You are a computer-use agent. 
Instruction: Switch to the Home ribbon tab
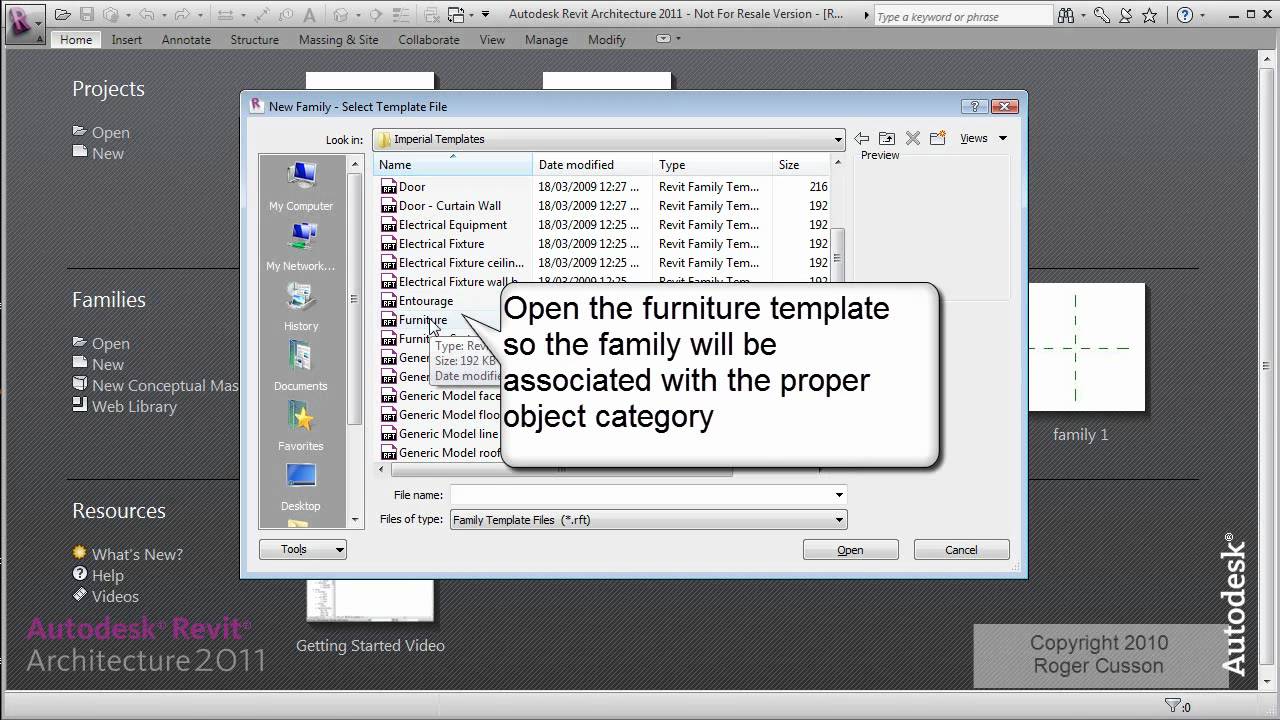point(76,40)
